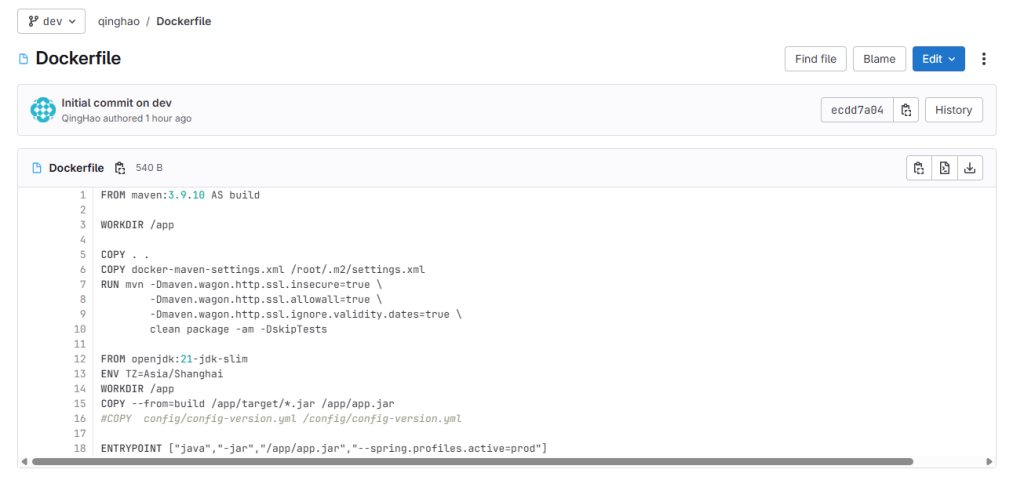Download the Dockerfile
This screenshot has width=1024, height=484.
(969, 168)
